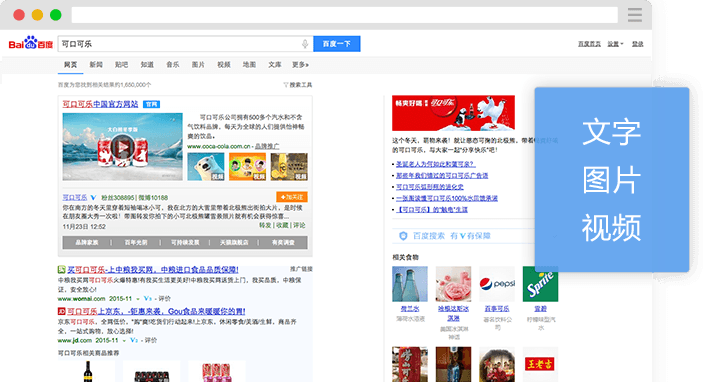Open the red cans product thumbnail
Viewport: 705px width, 382px height.
point(217,372)
